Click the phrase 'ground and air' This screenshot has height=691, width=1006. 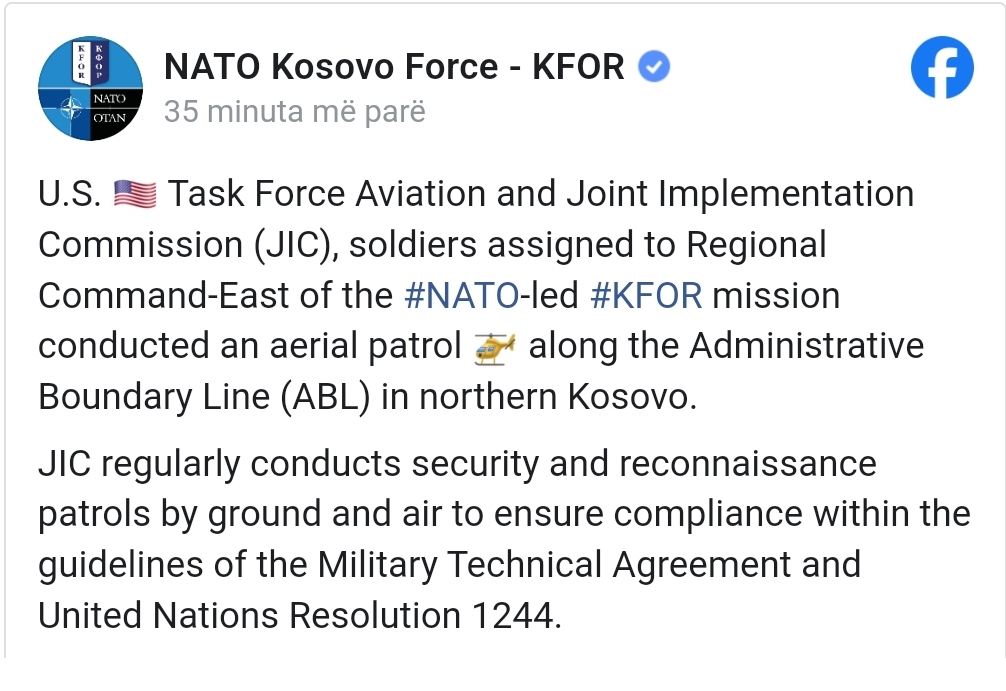325,515
